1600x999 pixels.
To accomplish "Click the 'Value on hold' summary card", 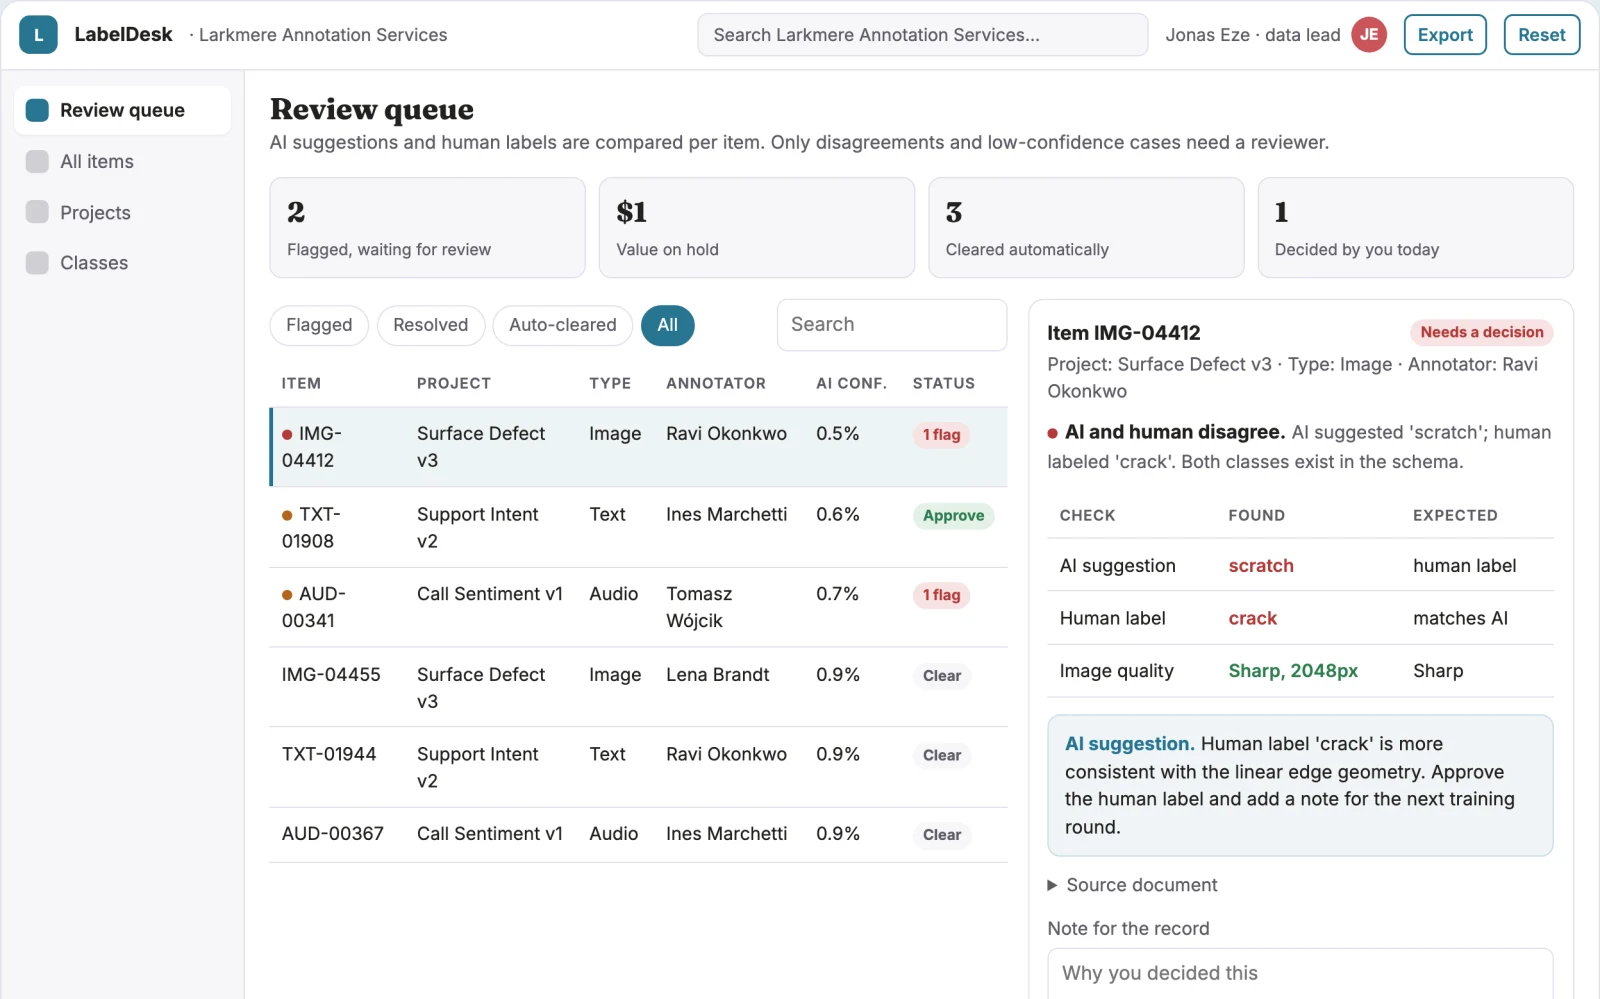I will tap(757, 228).
